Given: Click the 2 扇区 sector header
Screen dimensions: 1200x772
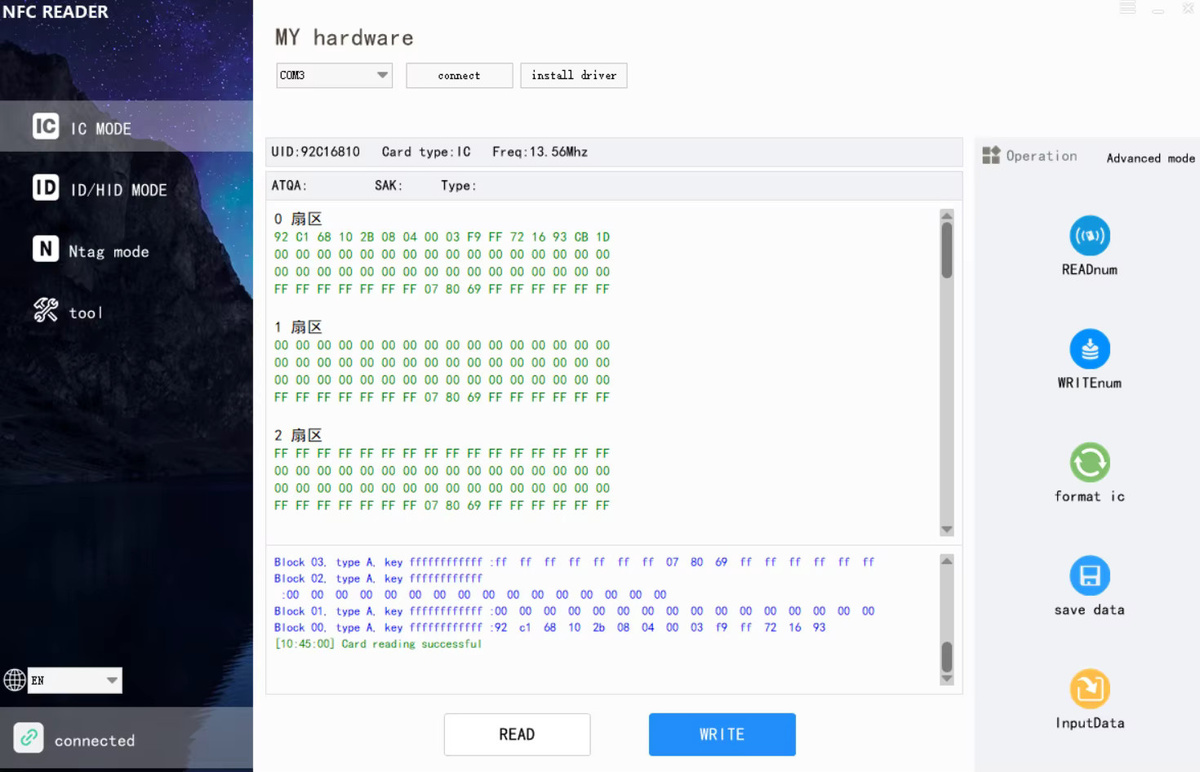Looking at the screenshot, I should [298, 435].
